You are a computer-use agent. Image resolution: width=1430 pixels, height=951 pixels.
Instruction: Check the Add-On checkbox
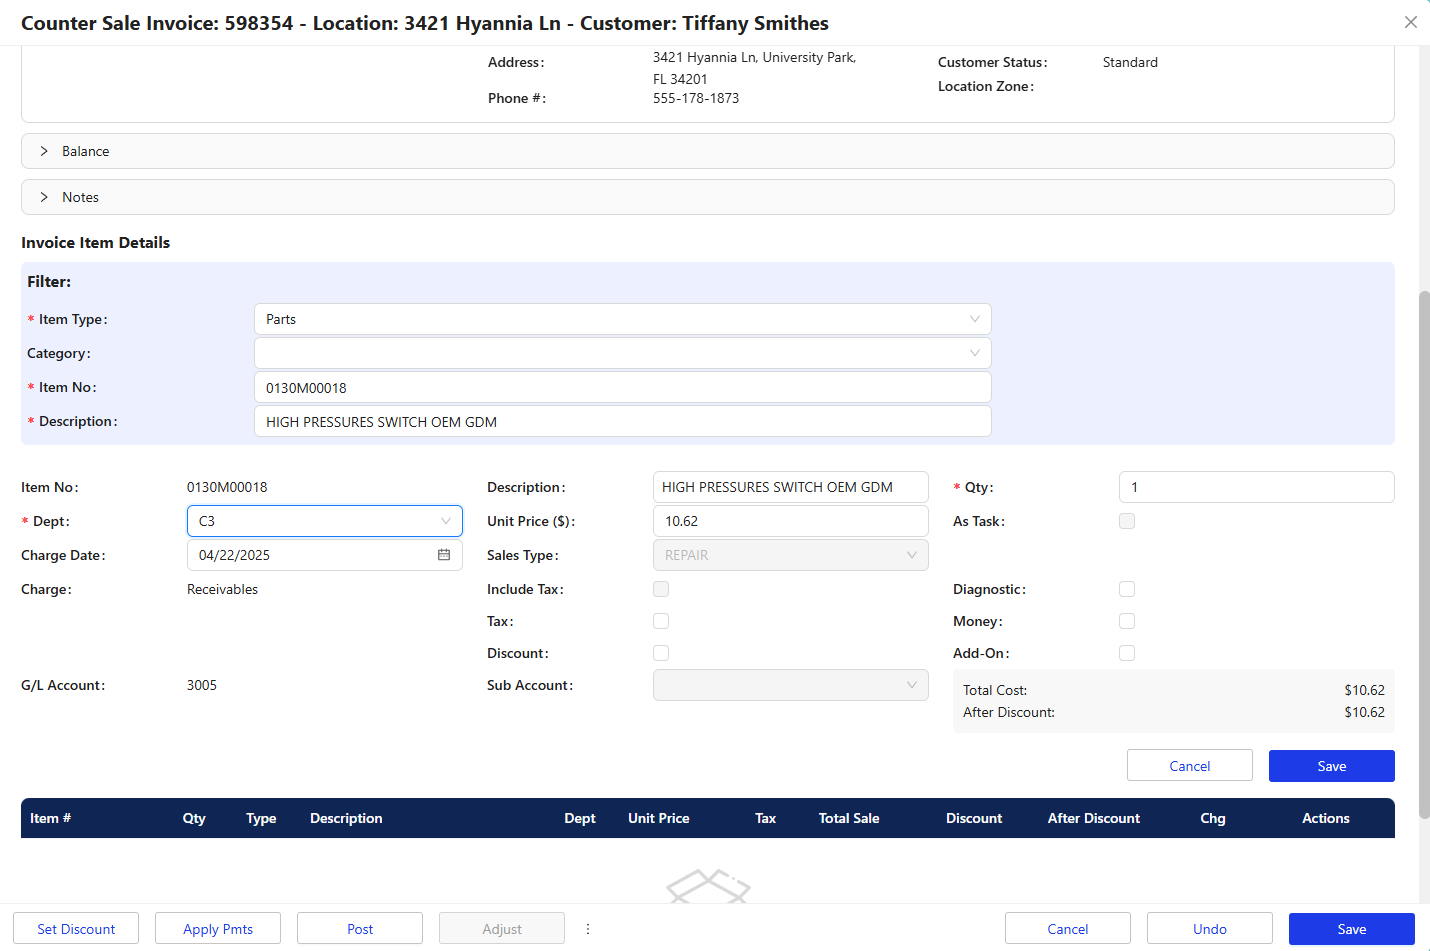pos(1127,653)
